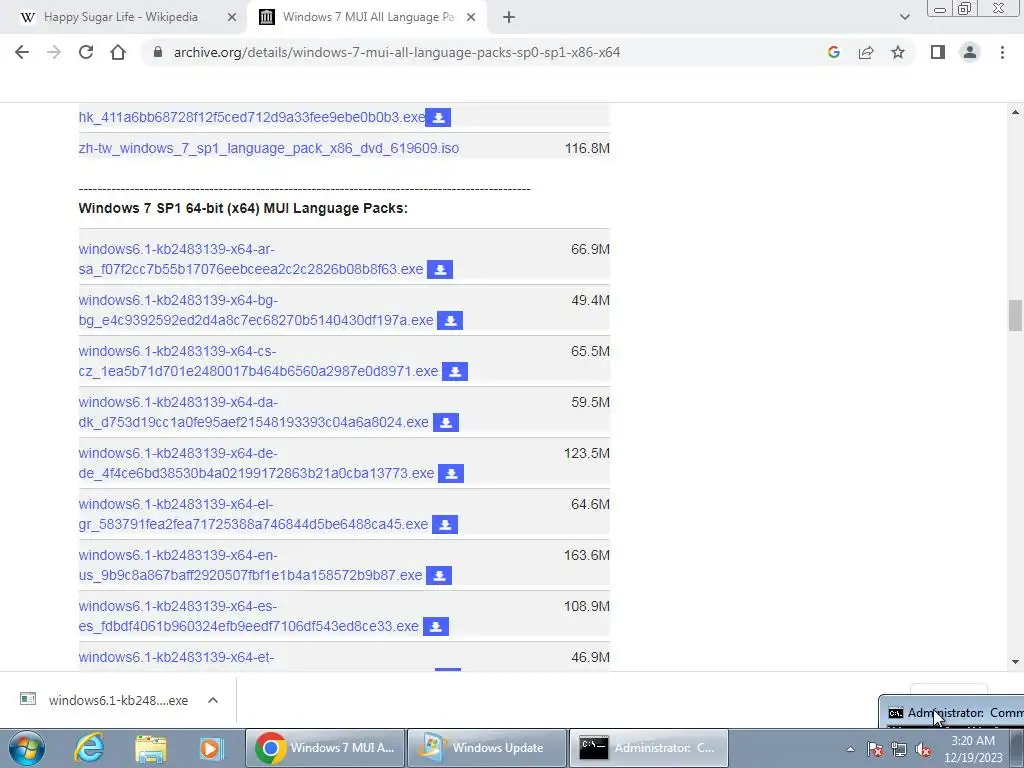The height and width of the screenshot is (768, 1024).
Task: Open the x64 de-de exe file link
Action: (256, 463)
